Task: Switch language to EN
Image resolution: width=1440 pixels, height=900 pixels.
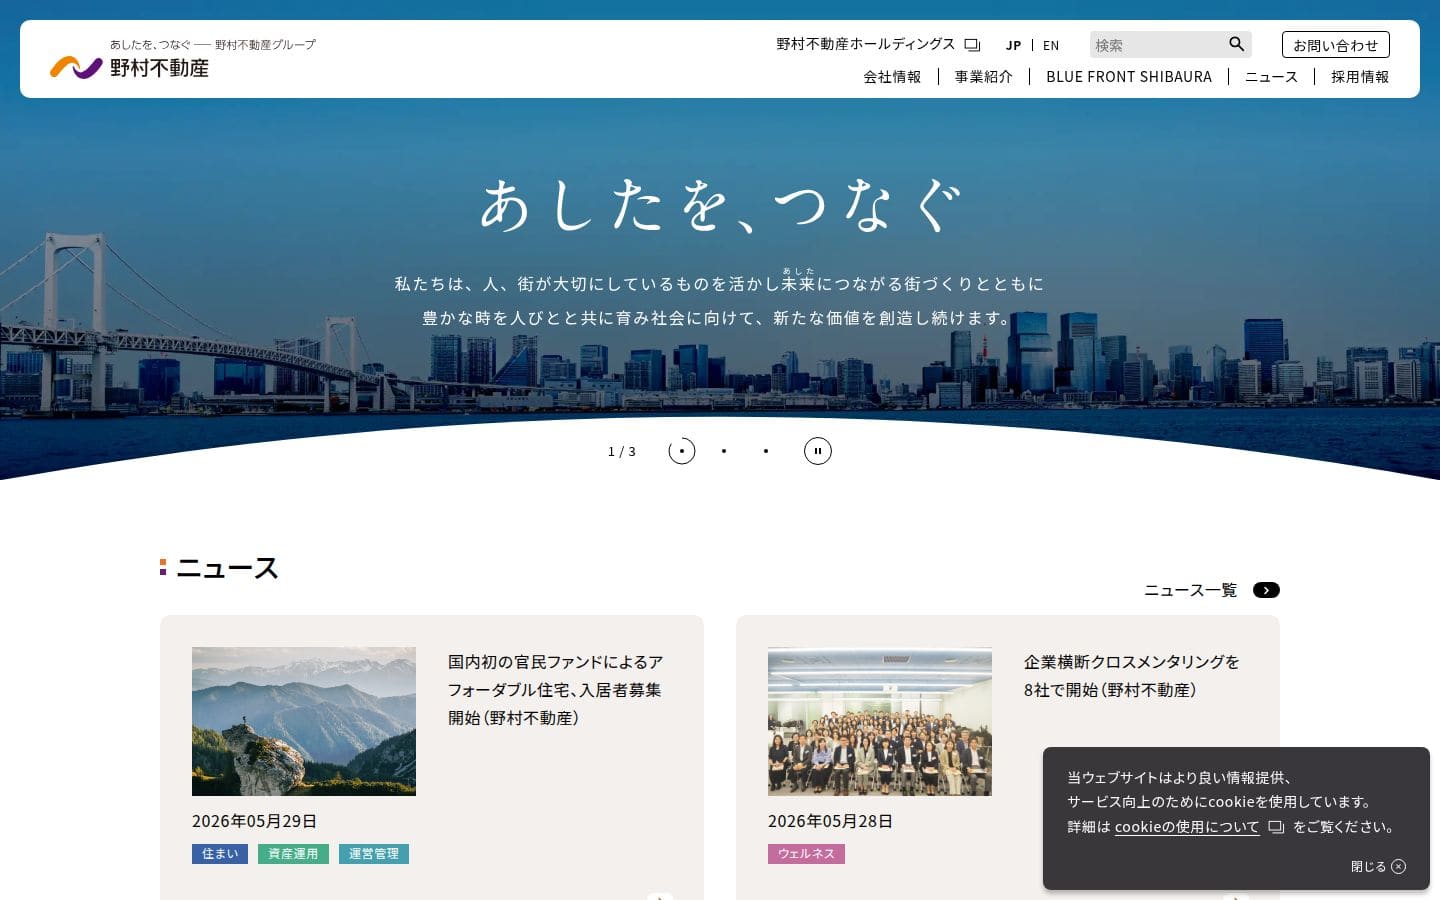Action: coord(1051,45)
